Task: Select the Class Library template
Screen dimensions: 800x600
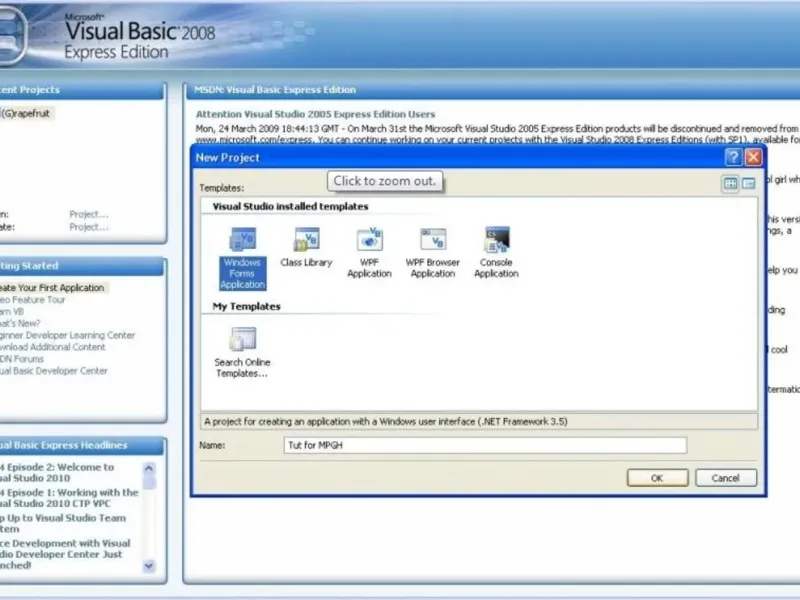Action: pyautogui.click(x=306, y=247)
